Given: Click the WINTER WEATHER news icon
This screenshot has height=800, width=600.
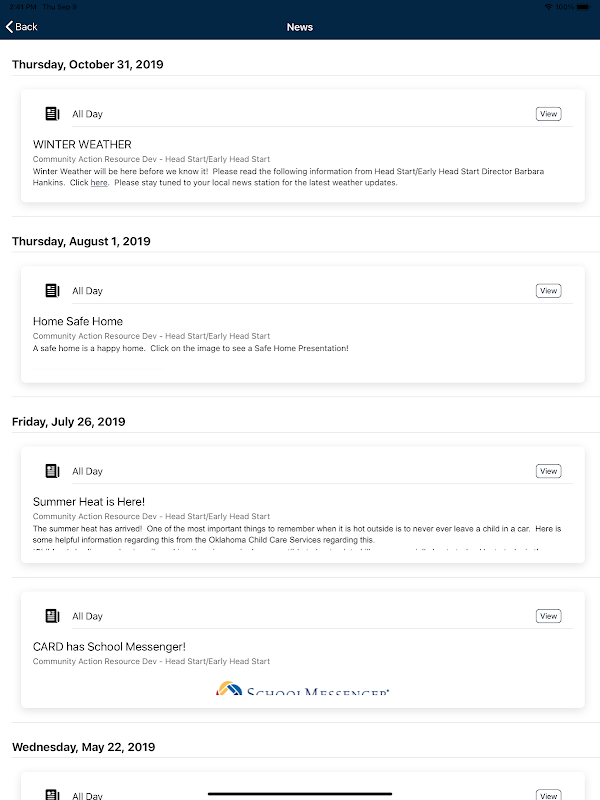Looking at the screenshot, I should point(52,114).
